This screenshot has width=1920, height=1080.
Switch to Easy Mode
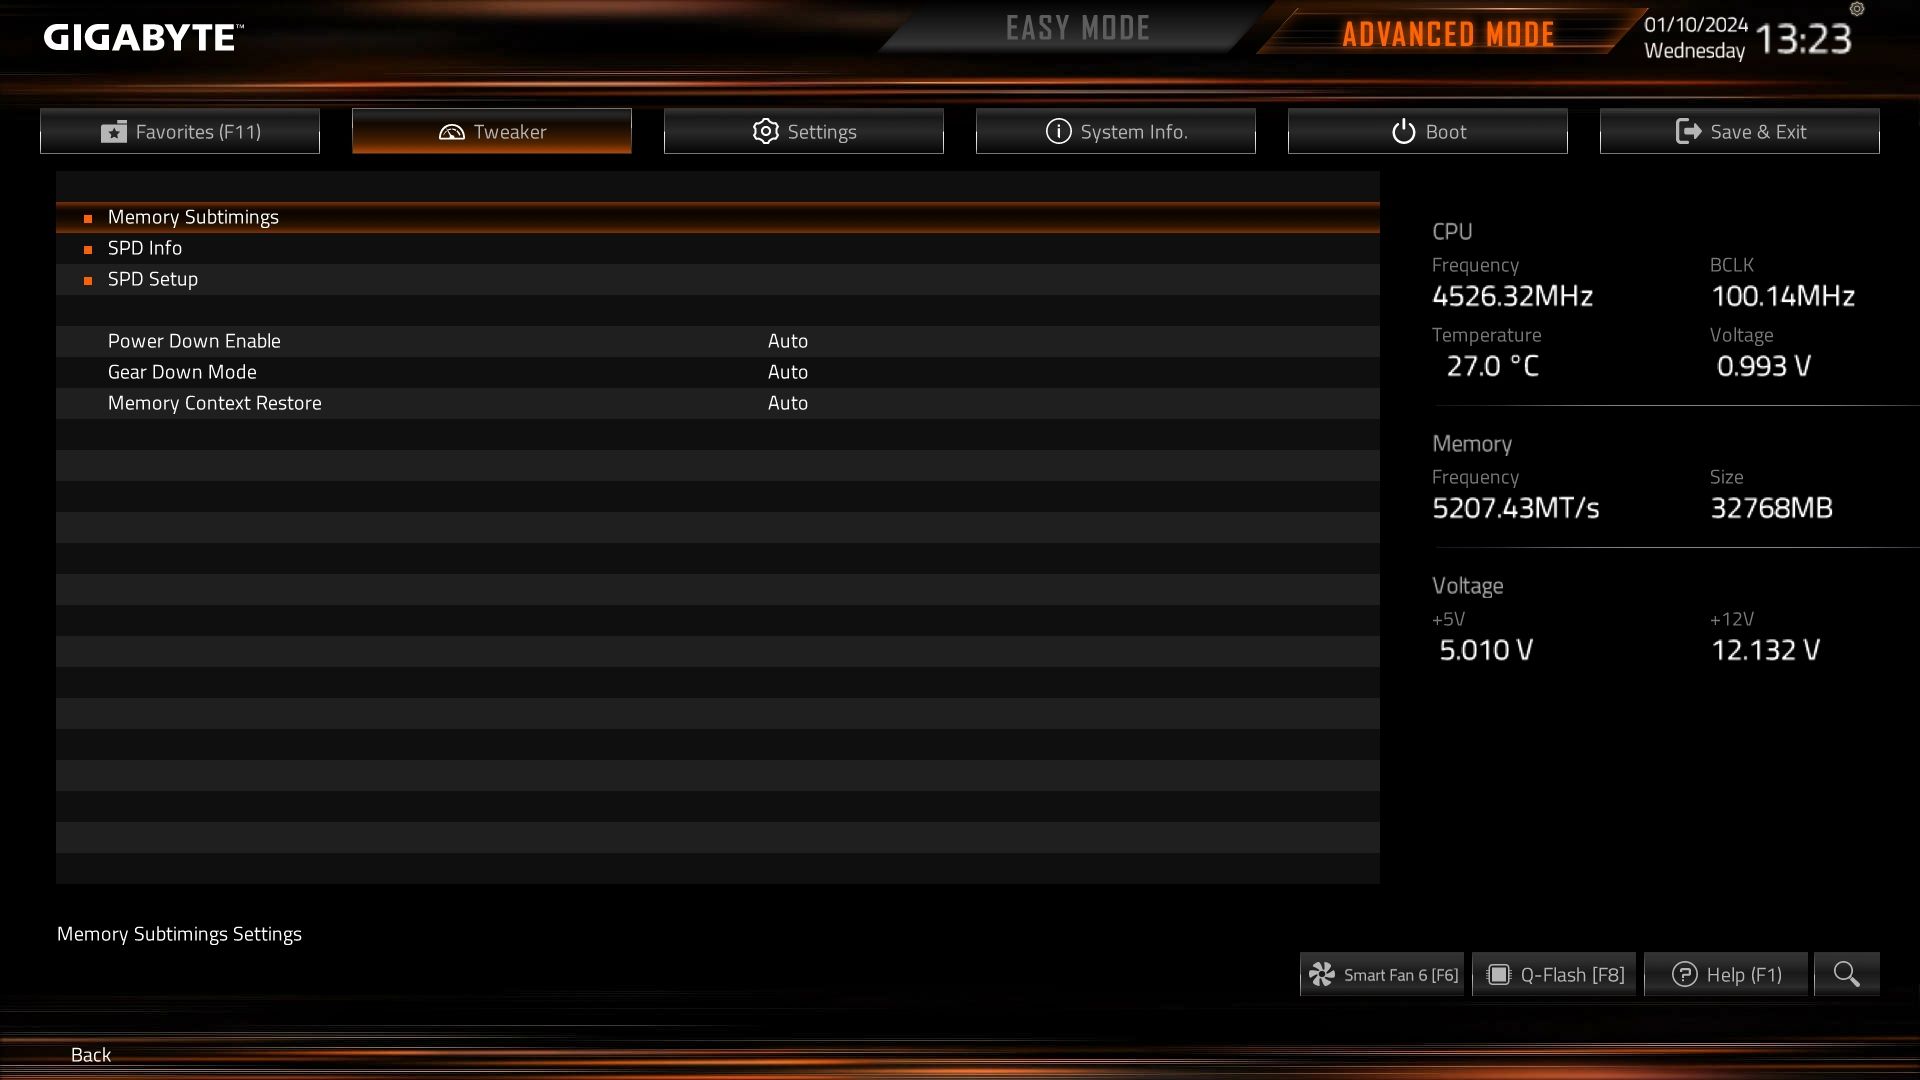tap(1077, 29)
